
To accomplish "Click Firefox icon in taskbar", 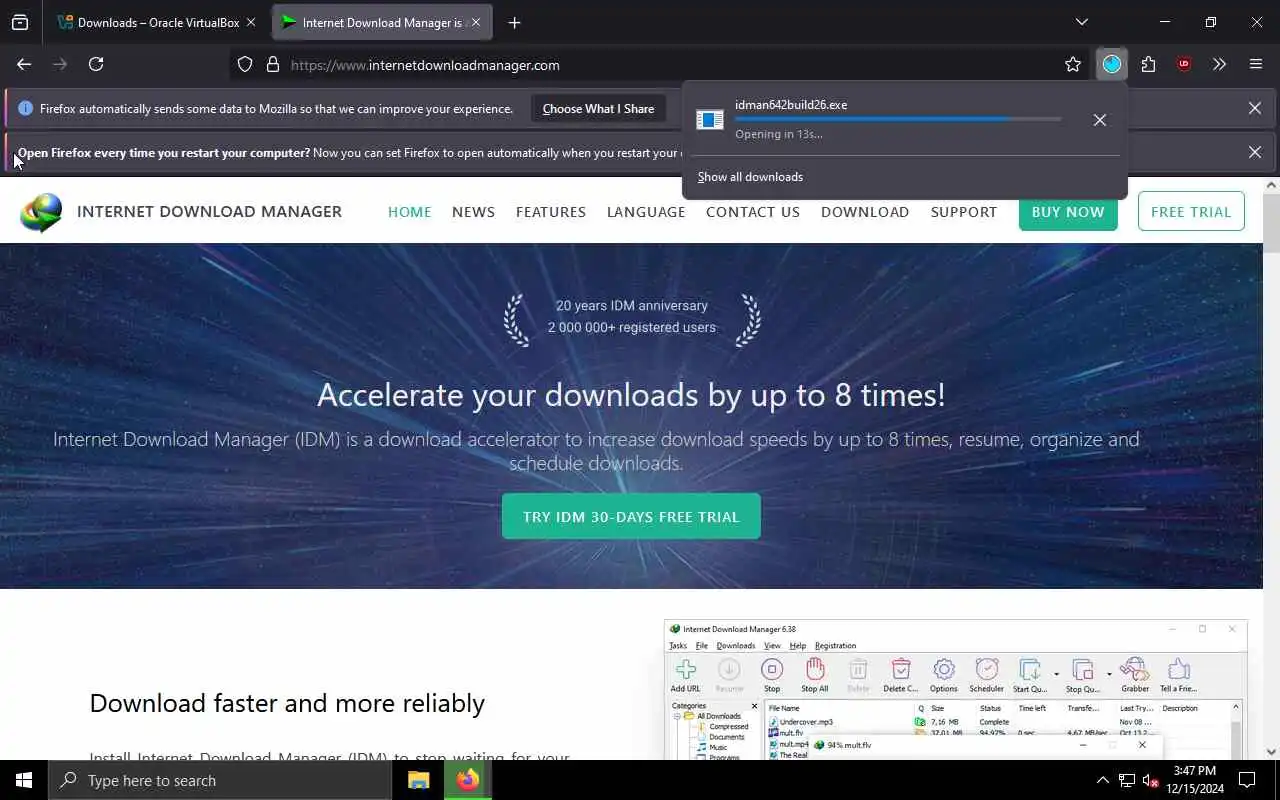I will (468, 780).
